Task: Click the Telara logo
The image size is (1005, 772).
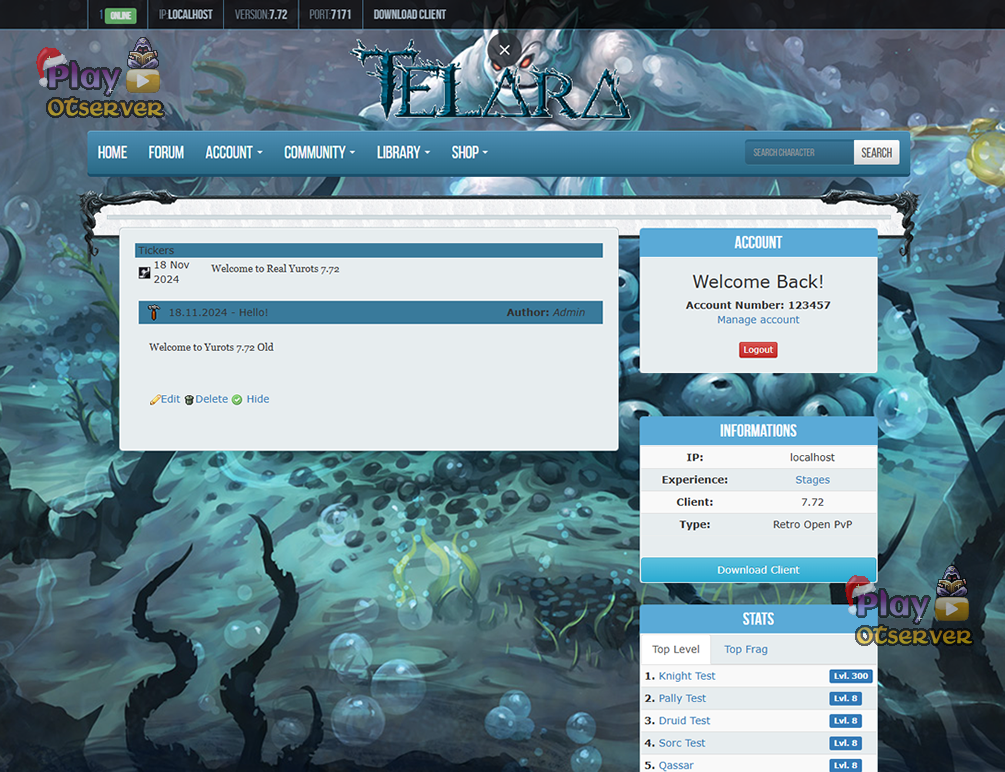Action: pyautogui.click(x=491, y=80)
